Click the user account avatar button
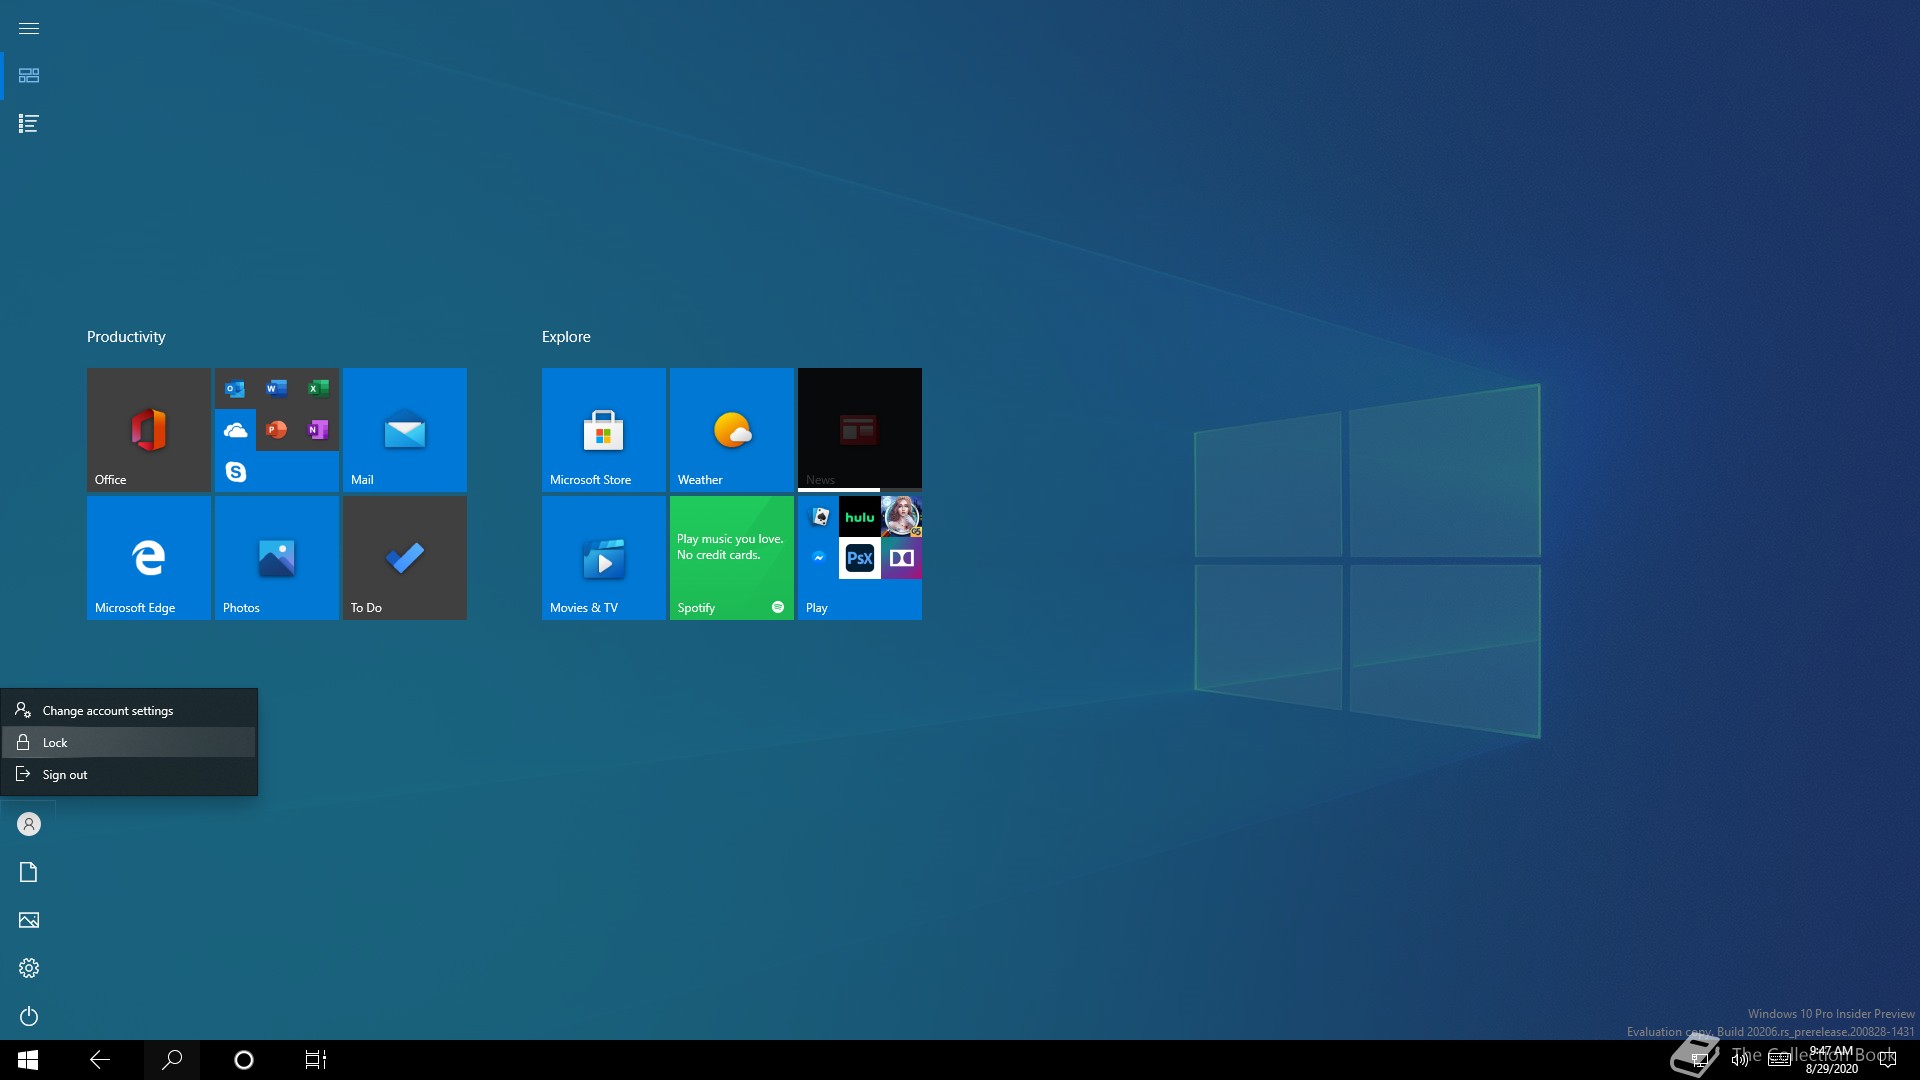Image resolution: width=1920 pixels, height=1080 pixels. (x=29, y=824)
